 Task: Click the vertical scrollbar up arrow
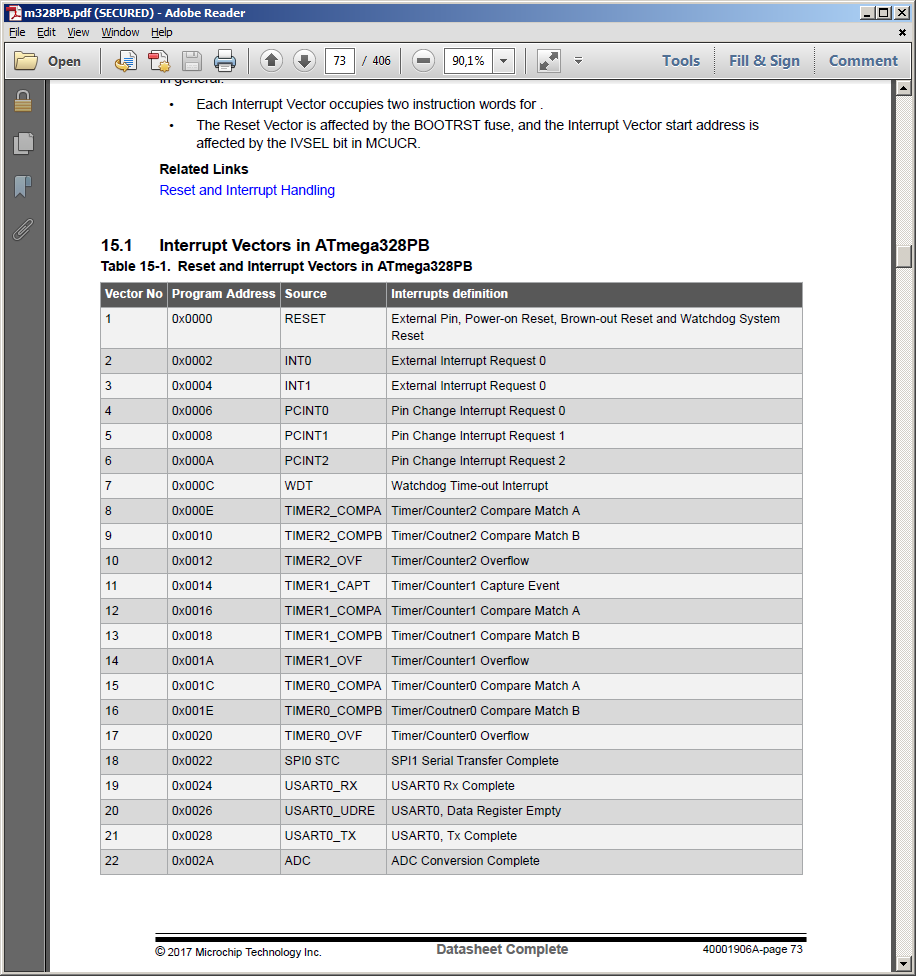(904, 88)
